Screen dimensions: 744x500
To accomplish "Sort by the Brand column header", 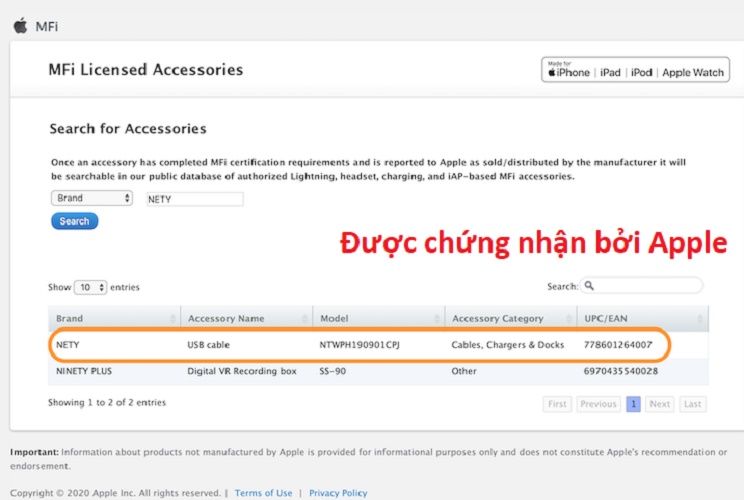I will (x=114, y=318).
